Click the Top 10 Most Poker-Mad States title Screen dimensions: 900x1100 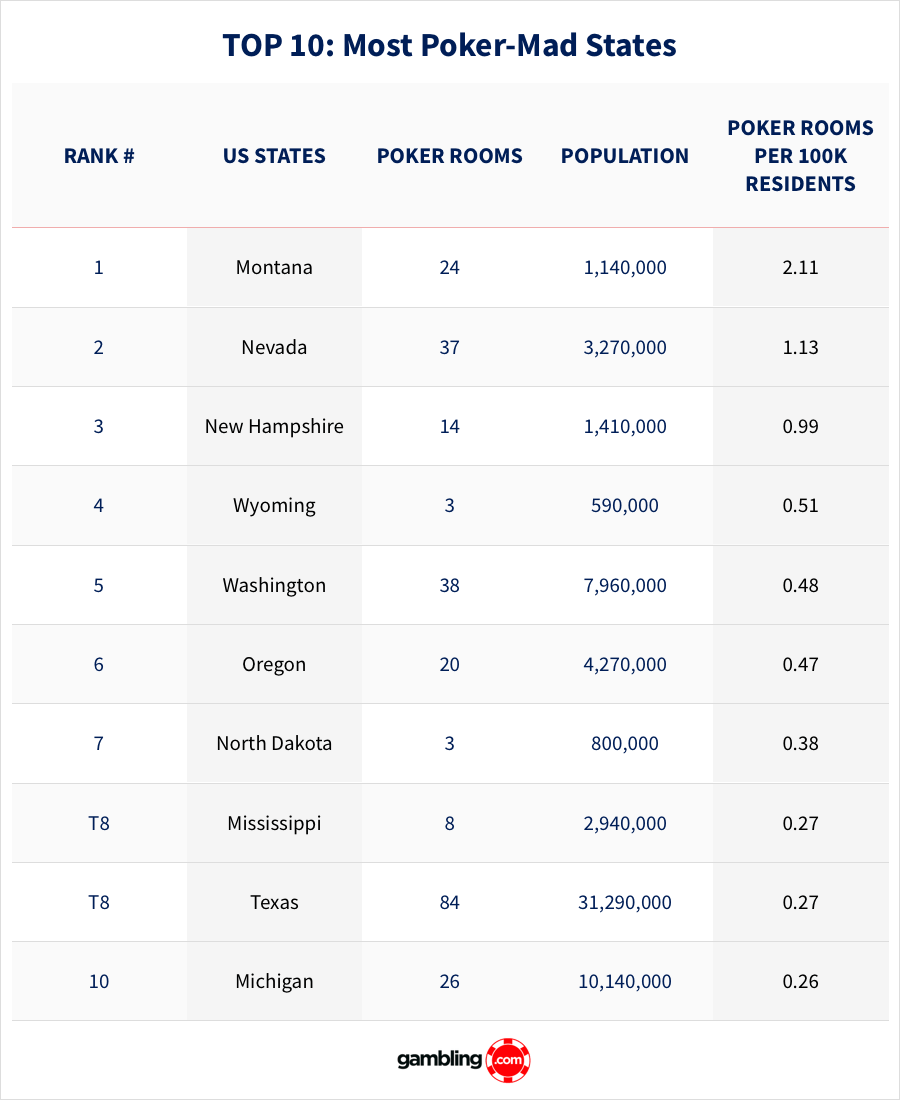pyautogui.click(x=449, y=46)
